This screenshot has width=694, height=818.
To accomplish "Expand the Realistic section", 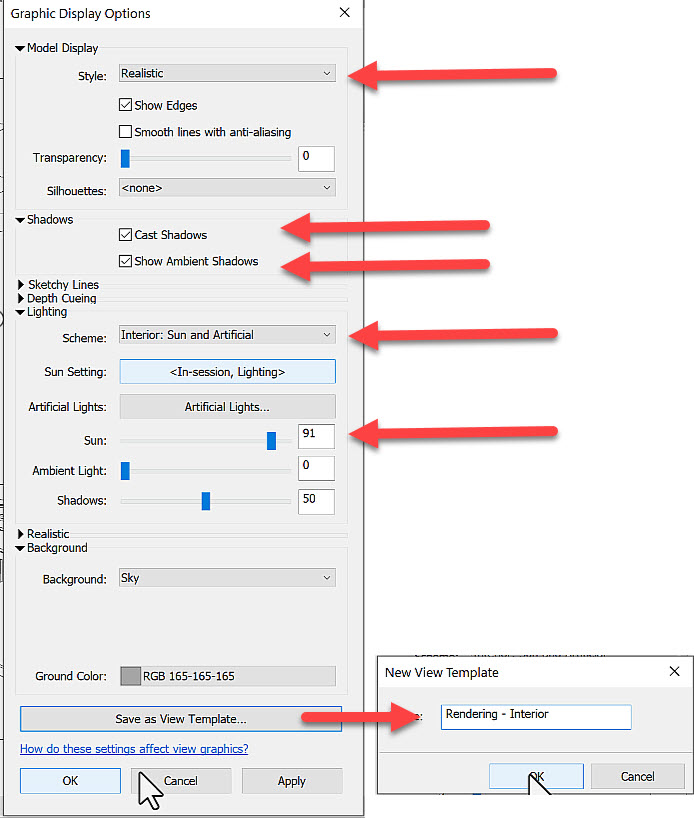I will [x=22, y=534].
